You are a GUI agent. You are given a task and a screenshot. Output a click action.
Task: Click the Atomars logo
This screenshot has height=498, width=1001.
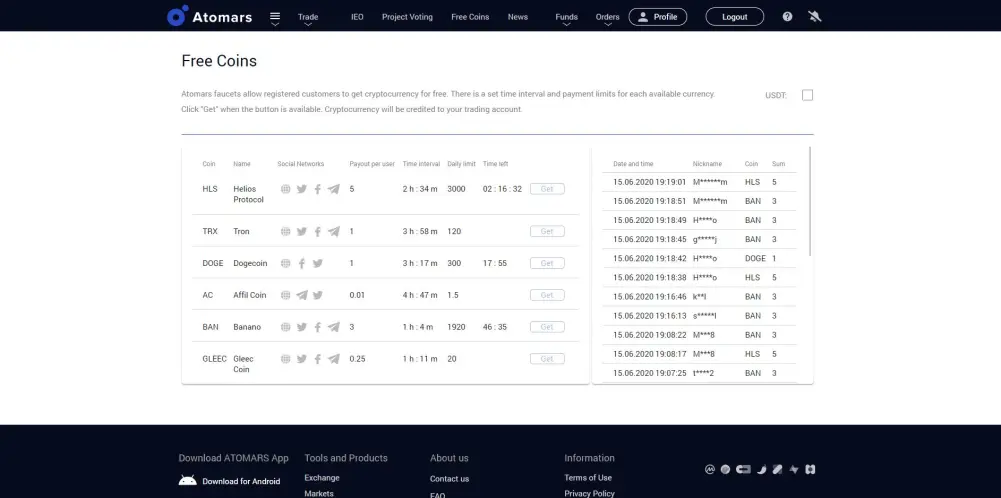tap(209, 17)
